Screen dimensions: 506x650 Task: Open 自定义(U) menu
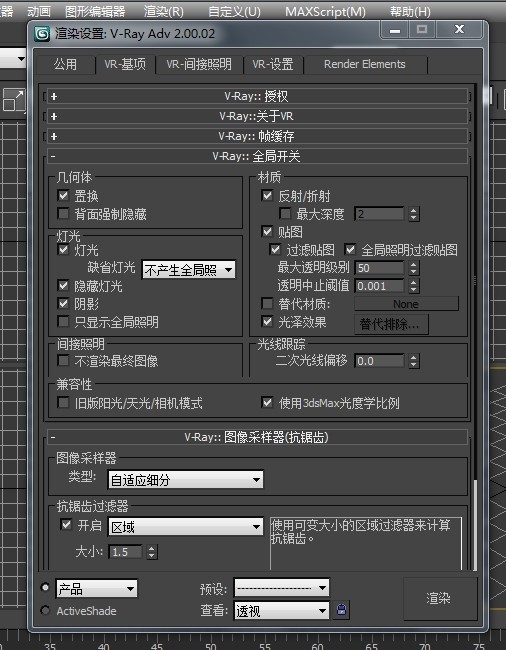(x=234, y=11)
